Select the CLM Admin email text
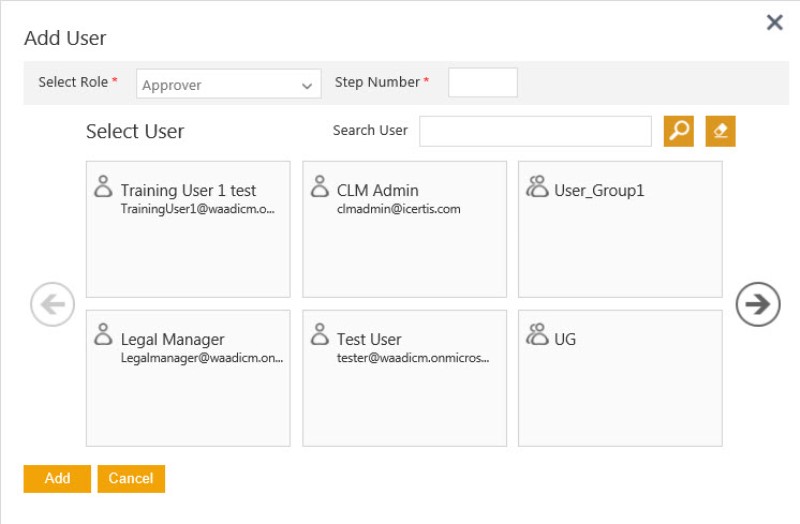 [x=398, y=209]
